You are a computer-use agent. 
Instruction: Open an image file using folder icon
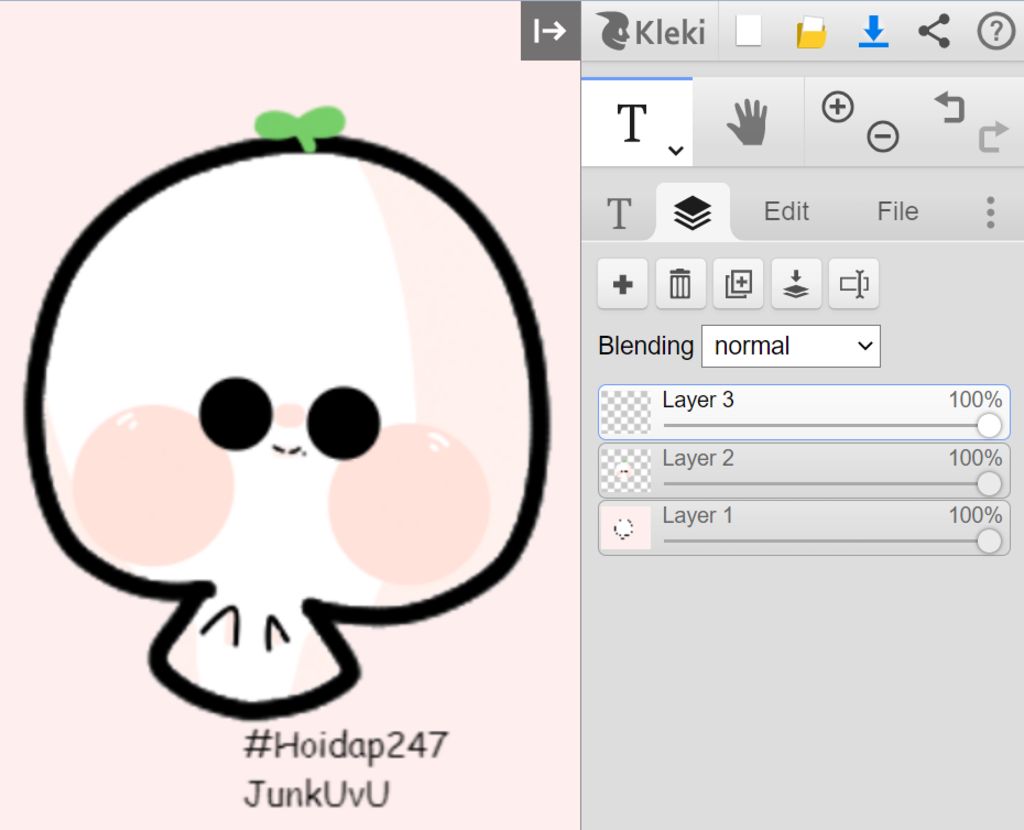click(x=811, y=33)
